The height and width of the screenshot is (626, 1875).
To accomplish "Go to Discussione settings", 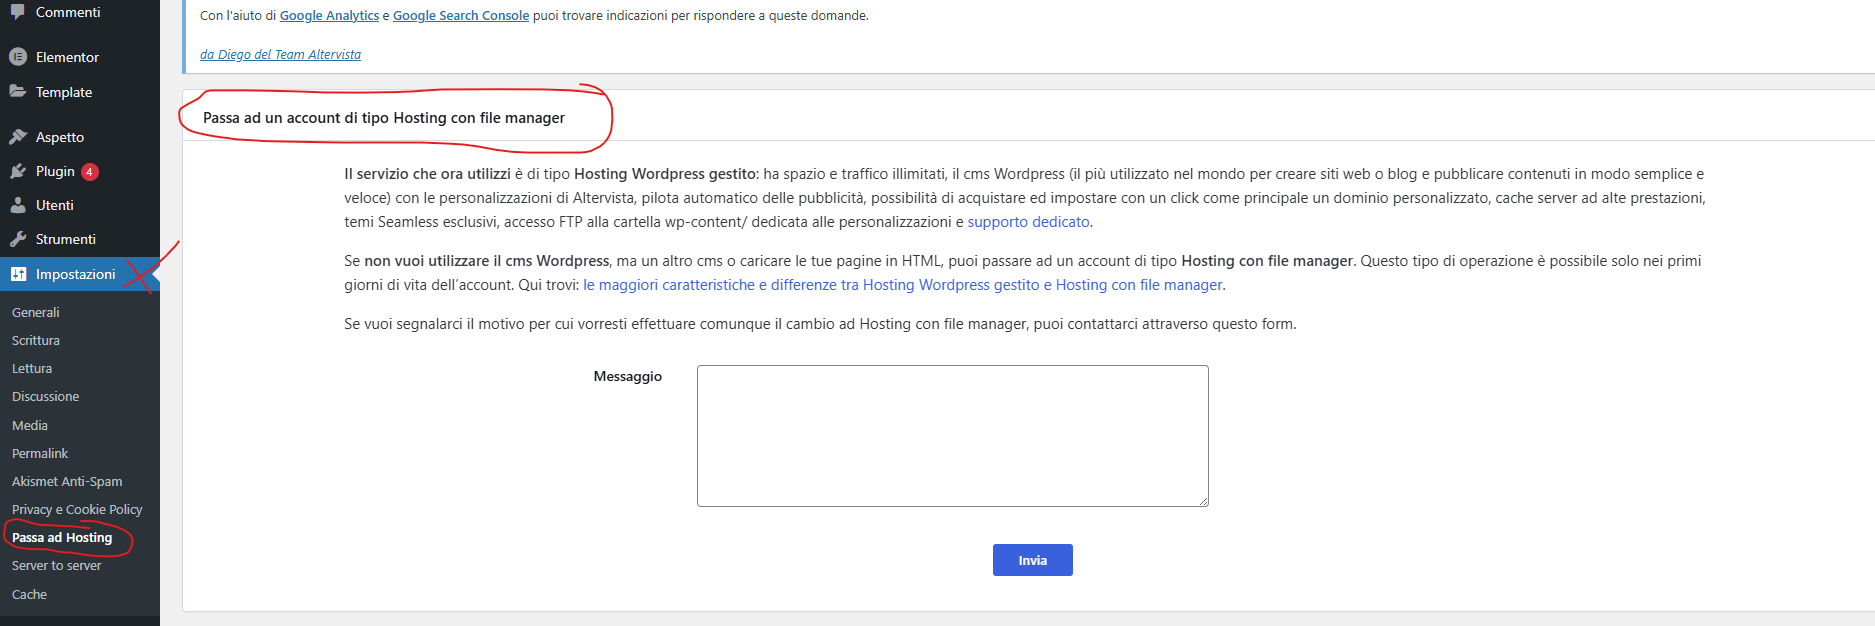I will [x=45, y=396].
